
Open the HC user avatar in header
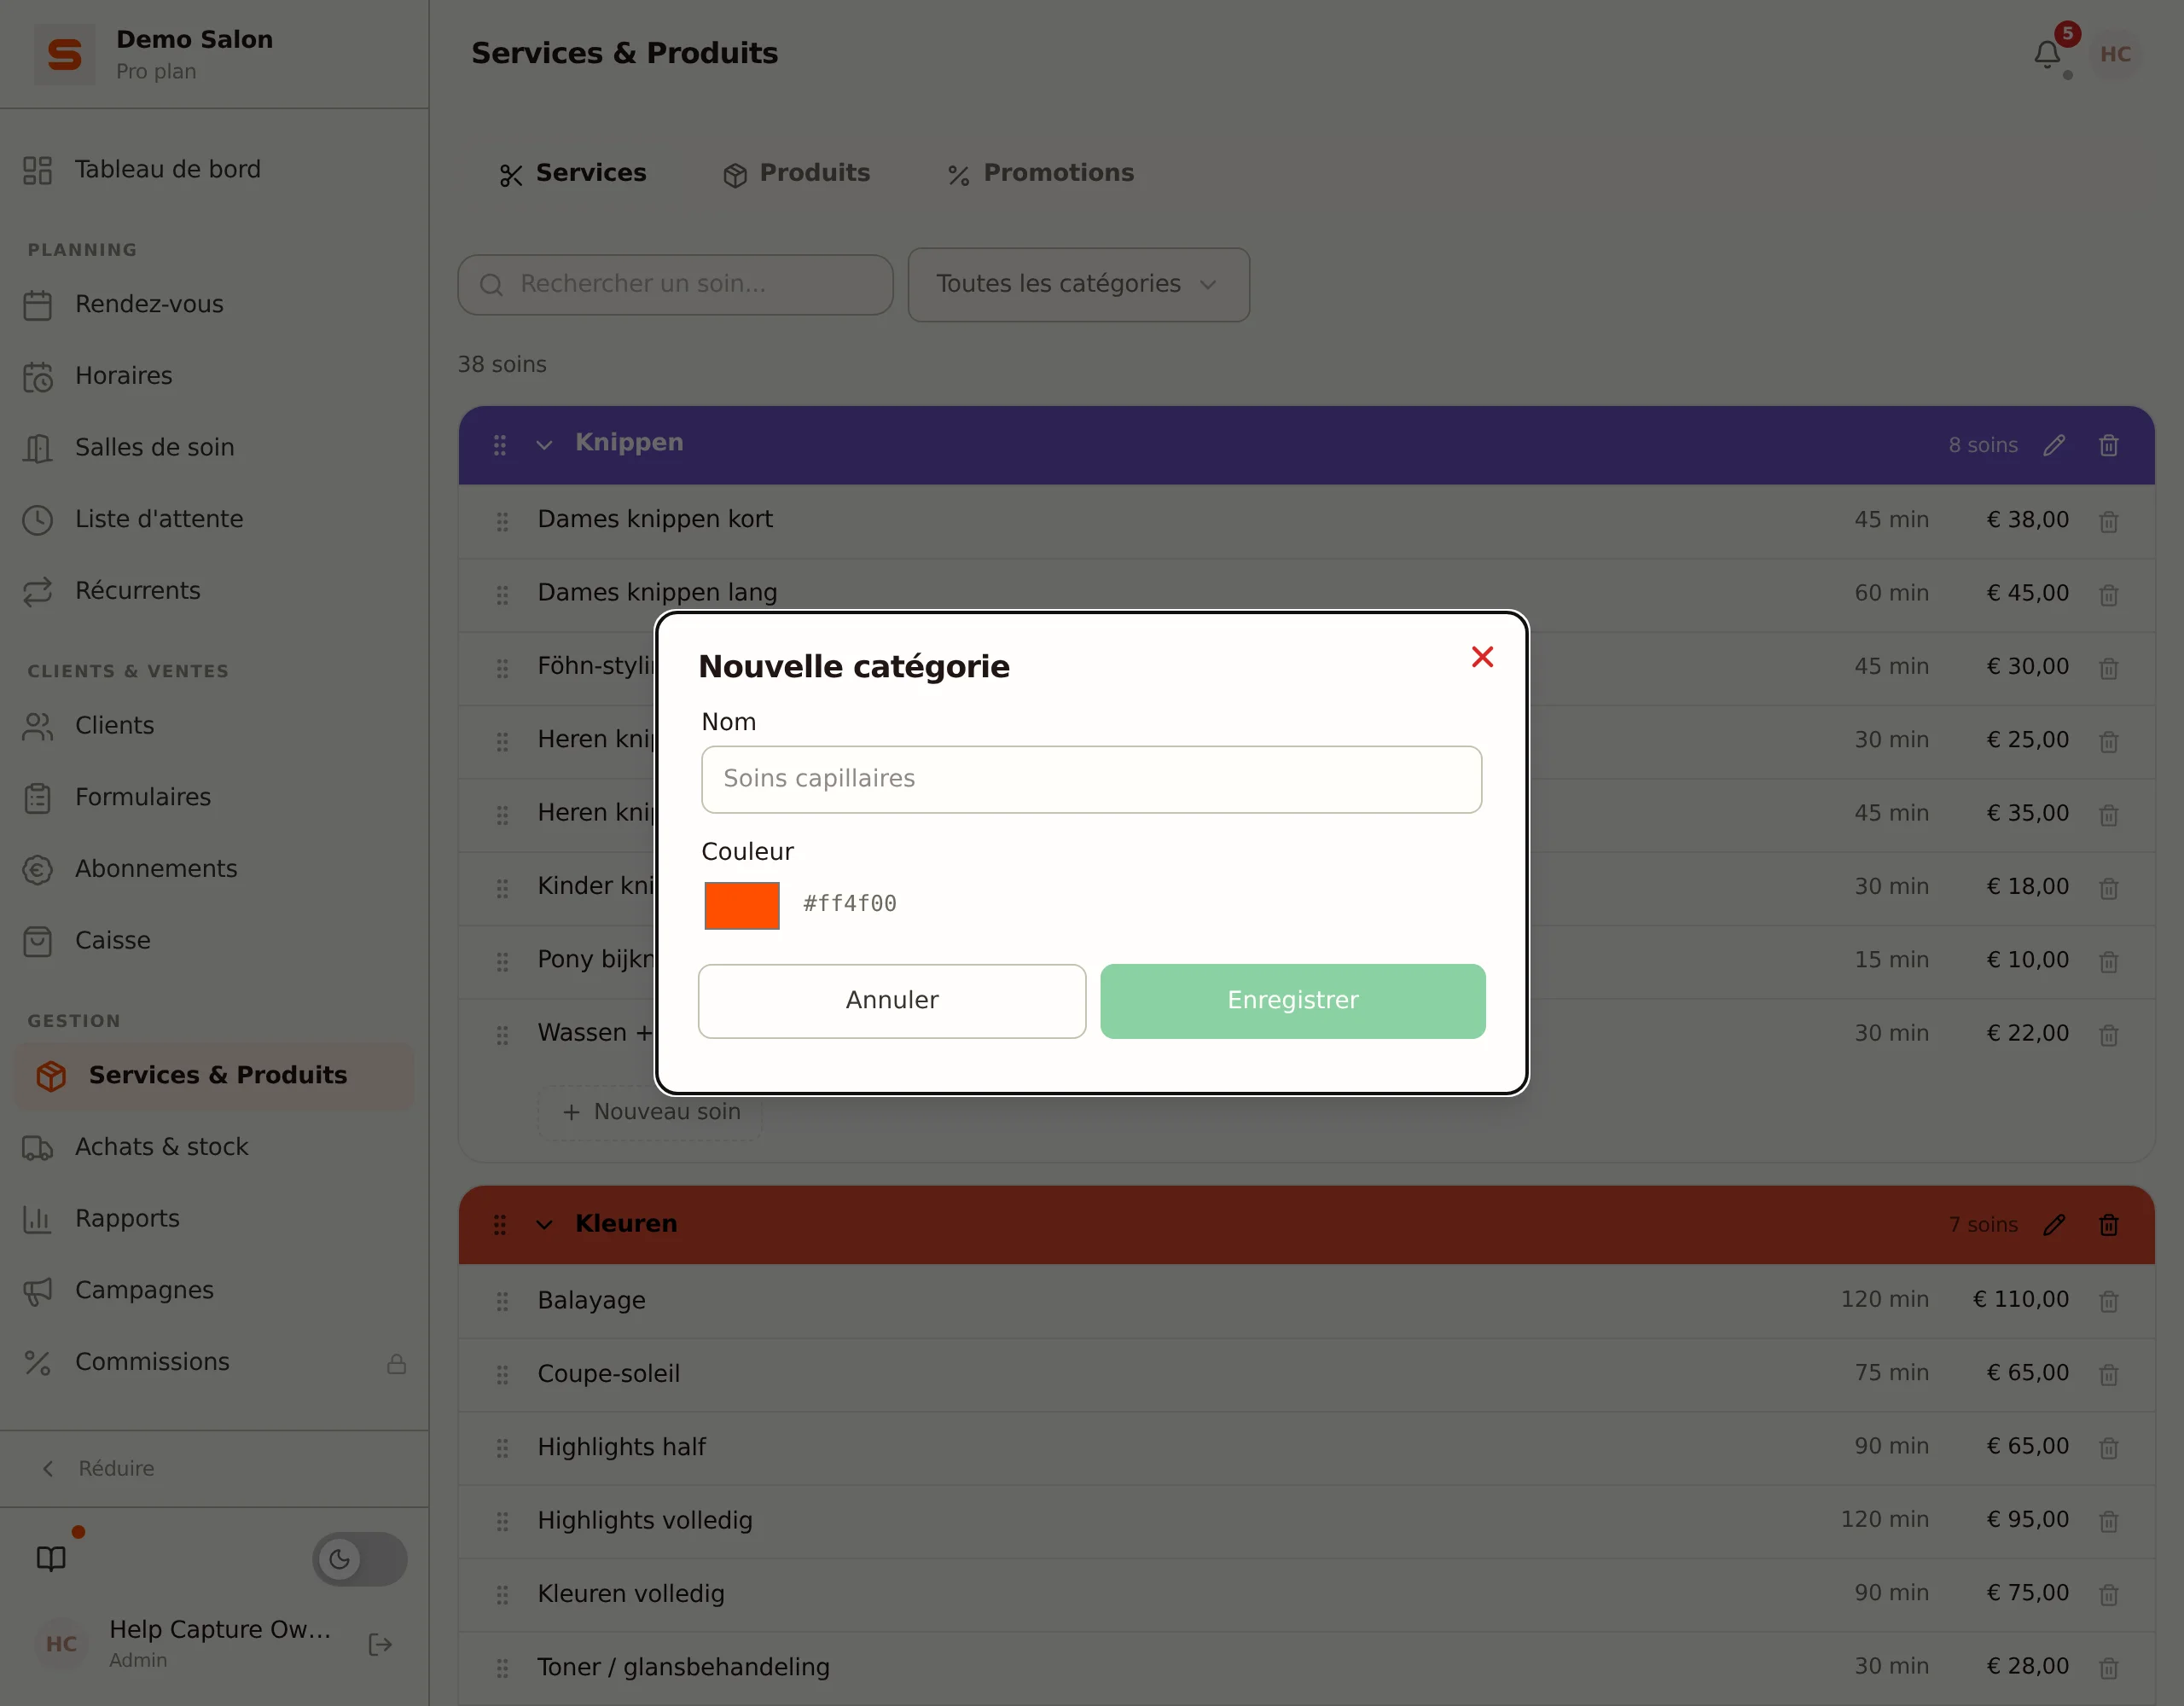pos(2115,54)
